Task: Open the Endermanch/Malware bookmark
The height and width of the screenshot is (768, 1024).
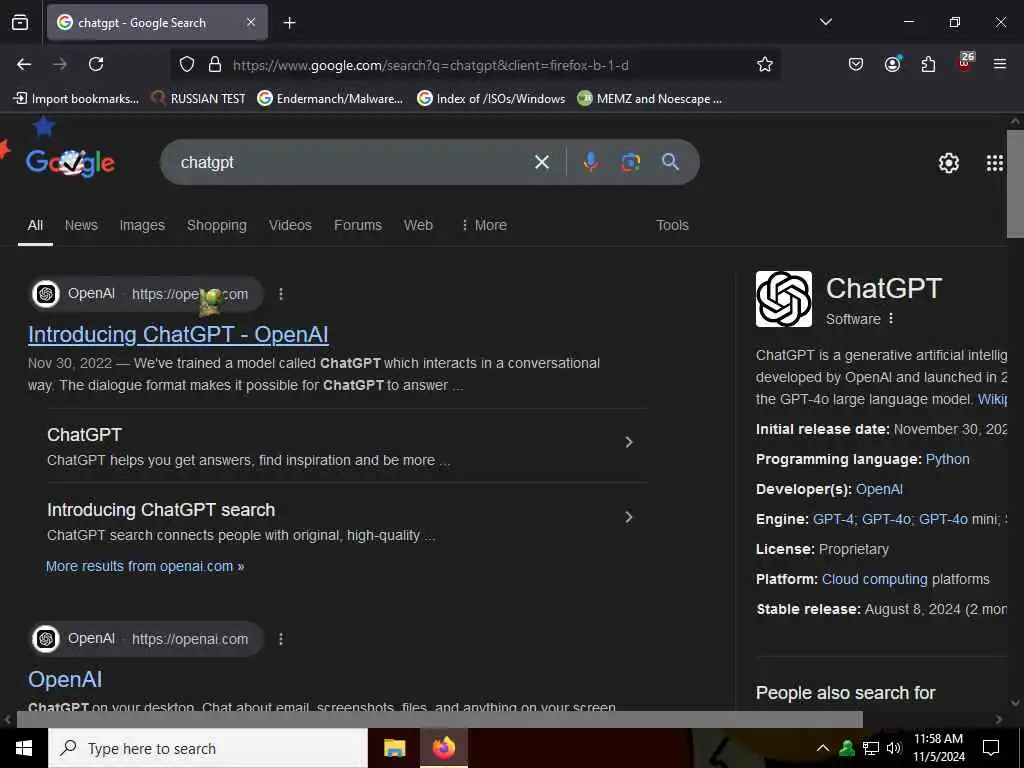Action: point(330,99)
